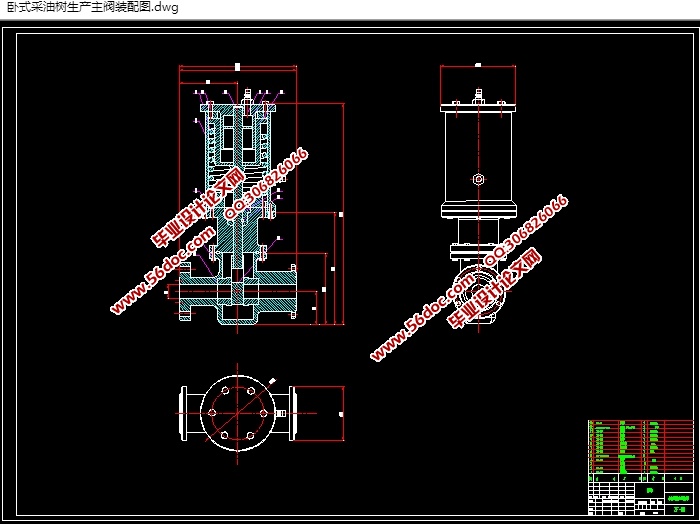
Task: Select the top view with bolt circle
Action: [261, 414]
